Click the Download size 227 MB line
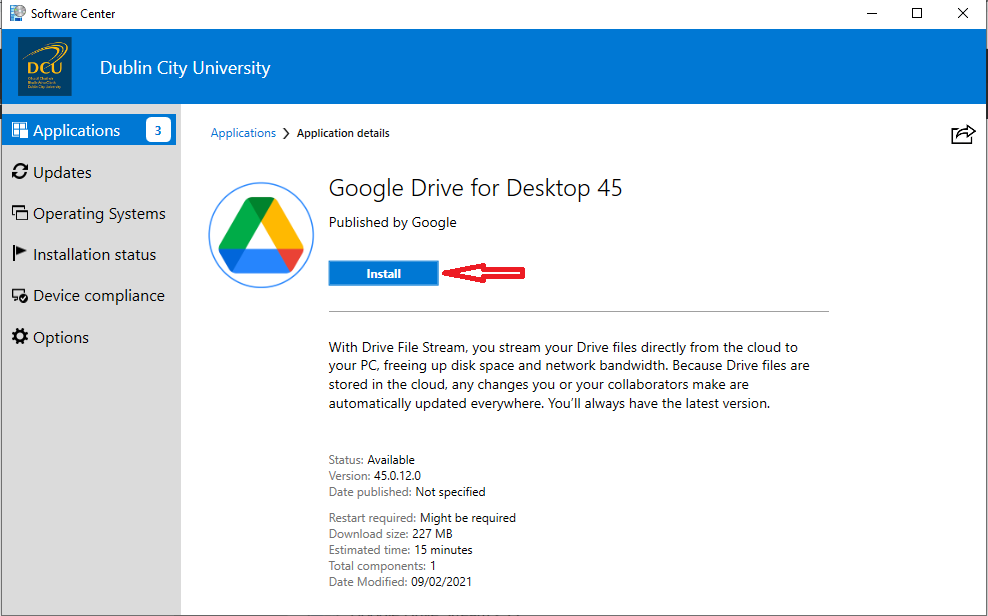Image resolution: width=988 pixels, height=616 pixels. [391, 533]
